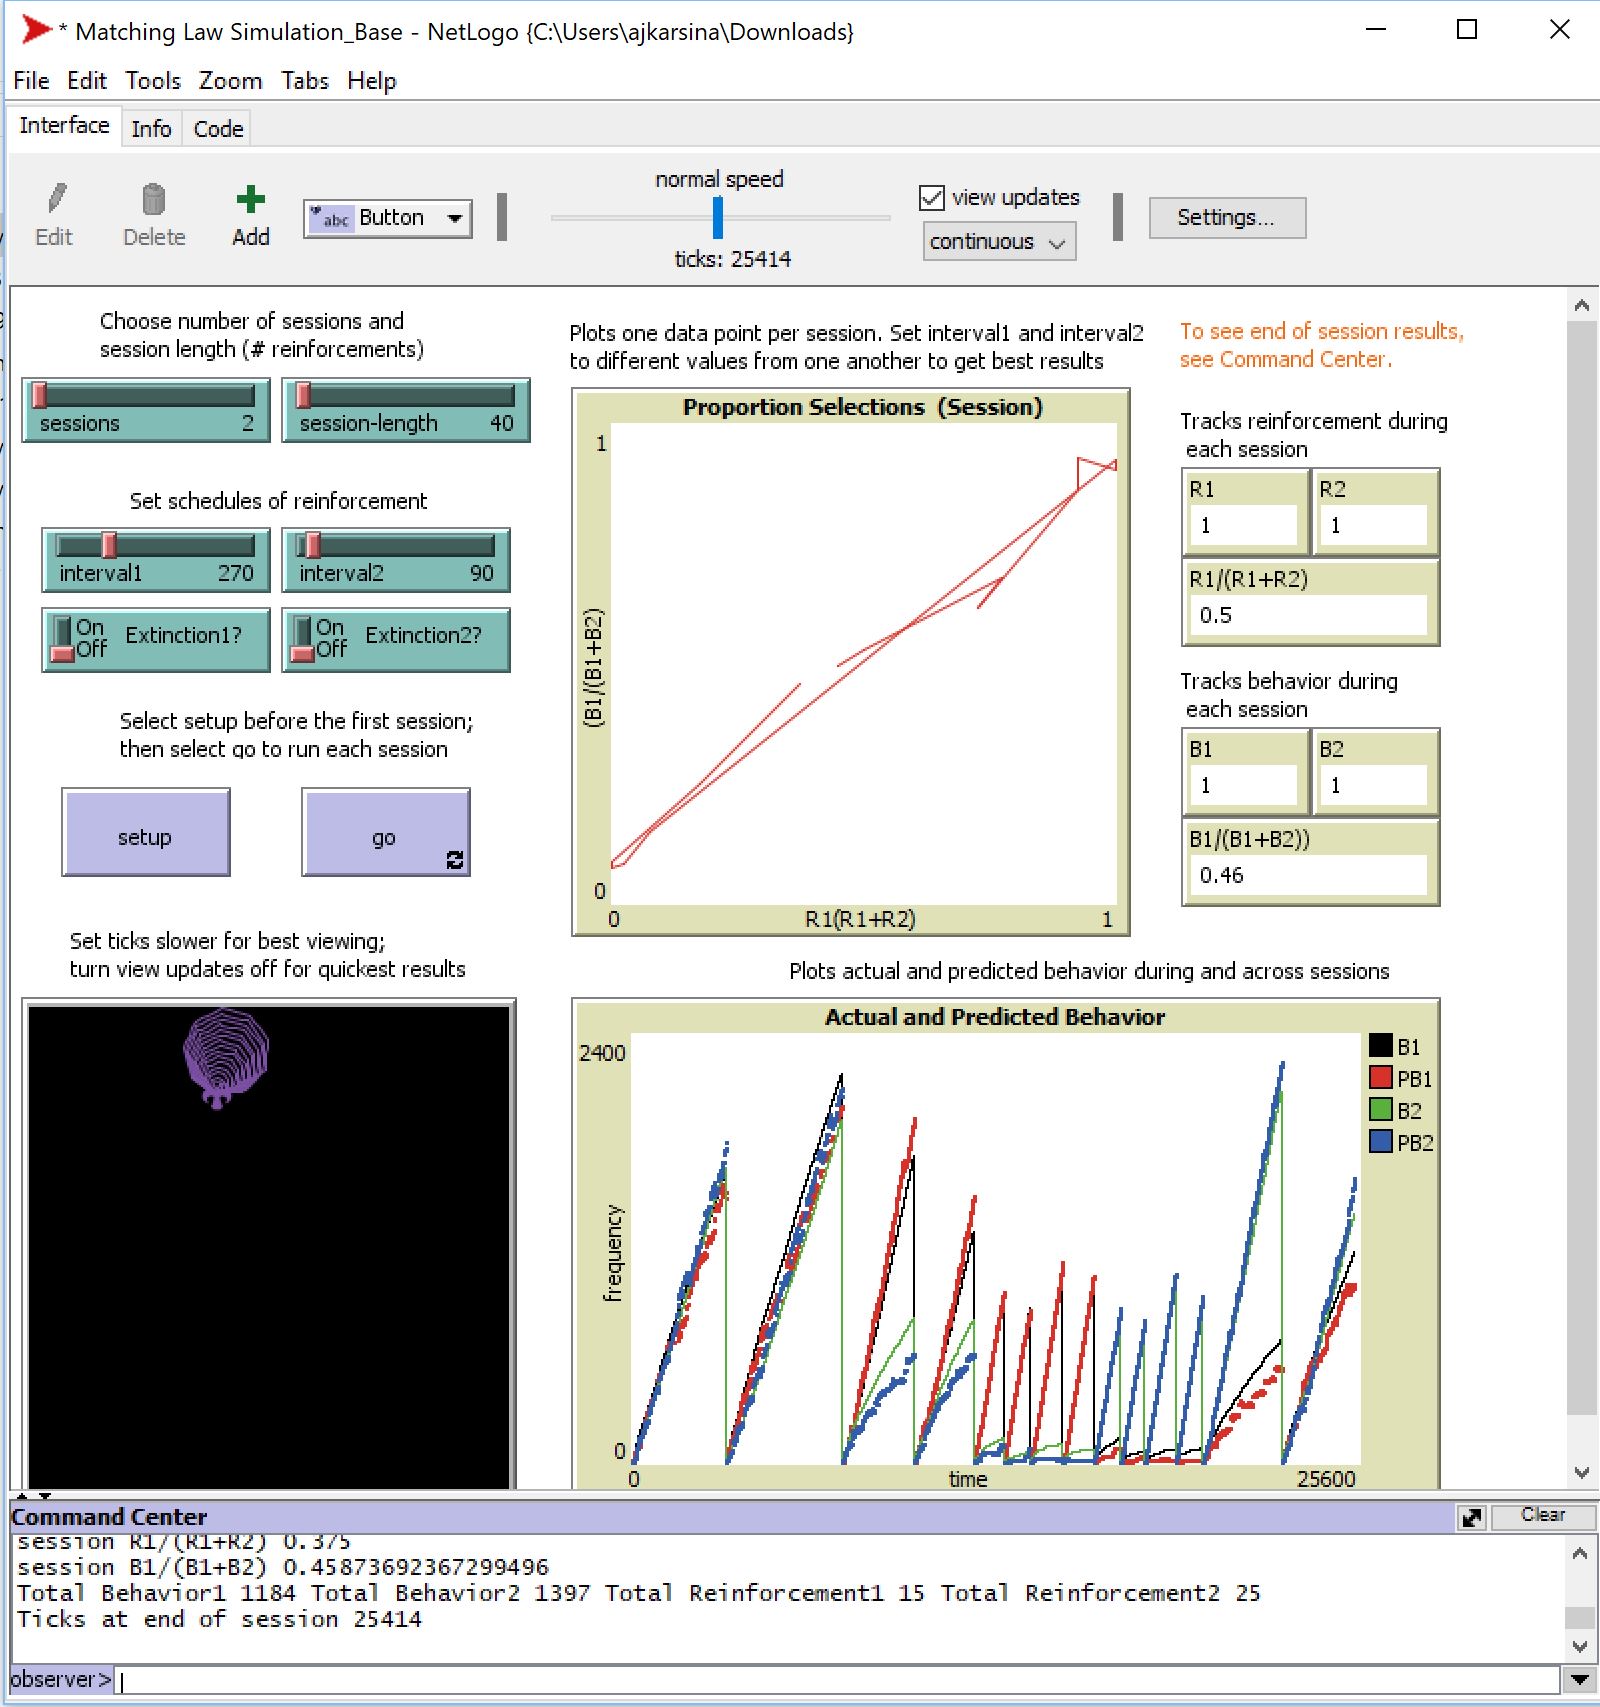Click the detach Command Center icon
The image size is (1600, 1707).
[x=1471, y=1516]
